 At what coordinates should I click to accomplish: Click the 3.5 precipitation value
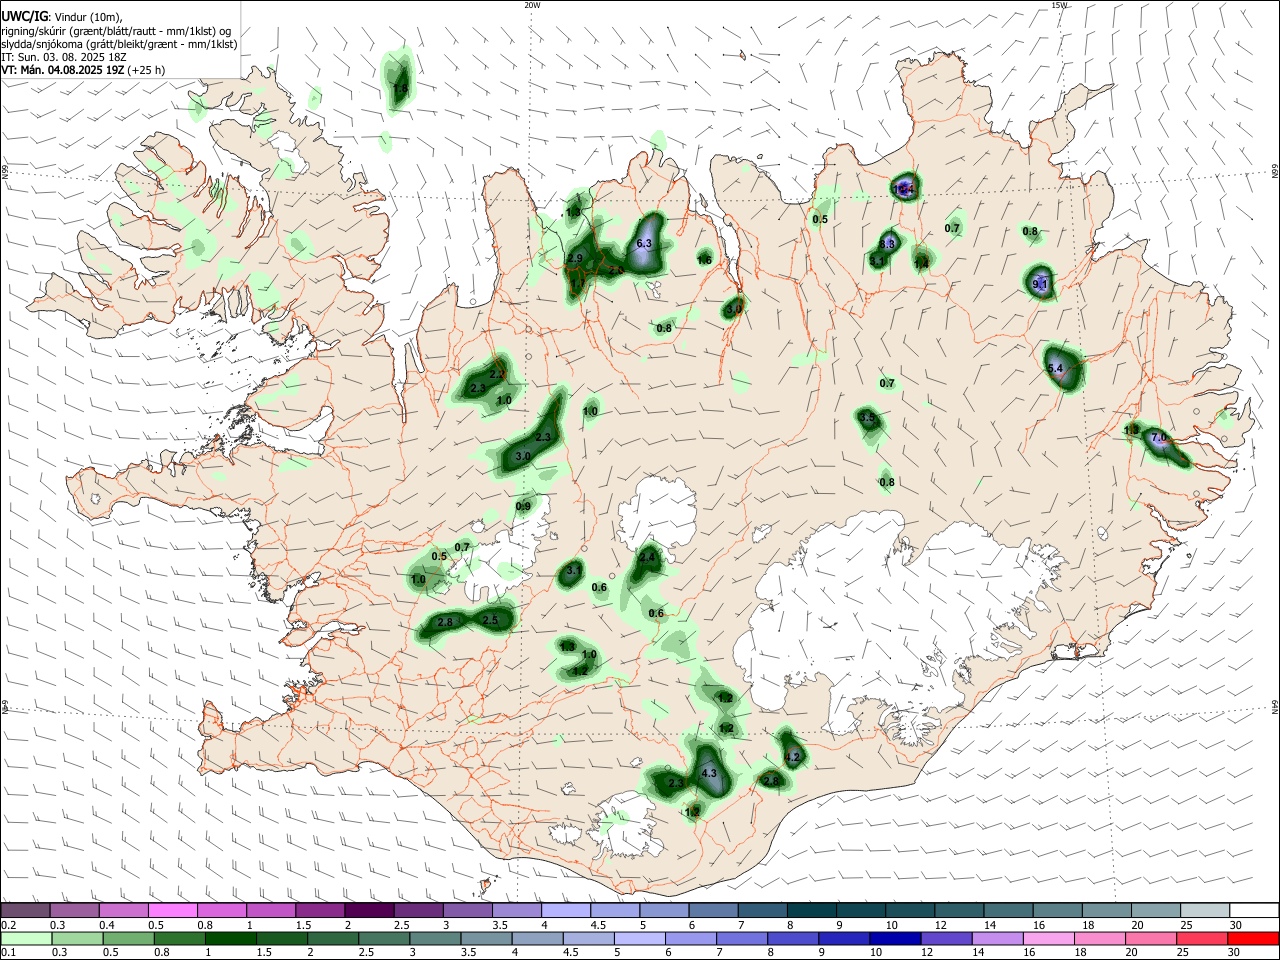click(867, 418)
